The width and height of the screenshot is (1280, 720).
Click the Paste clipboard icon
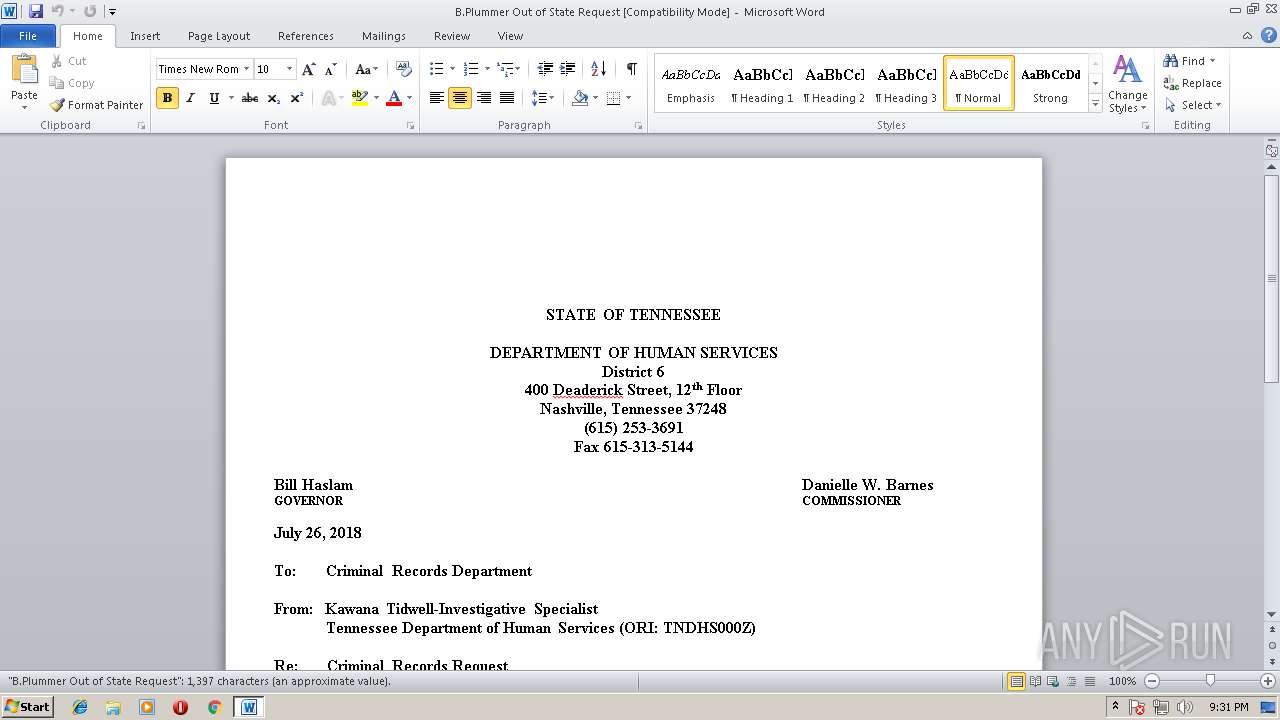coord(24,69)
